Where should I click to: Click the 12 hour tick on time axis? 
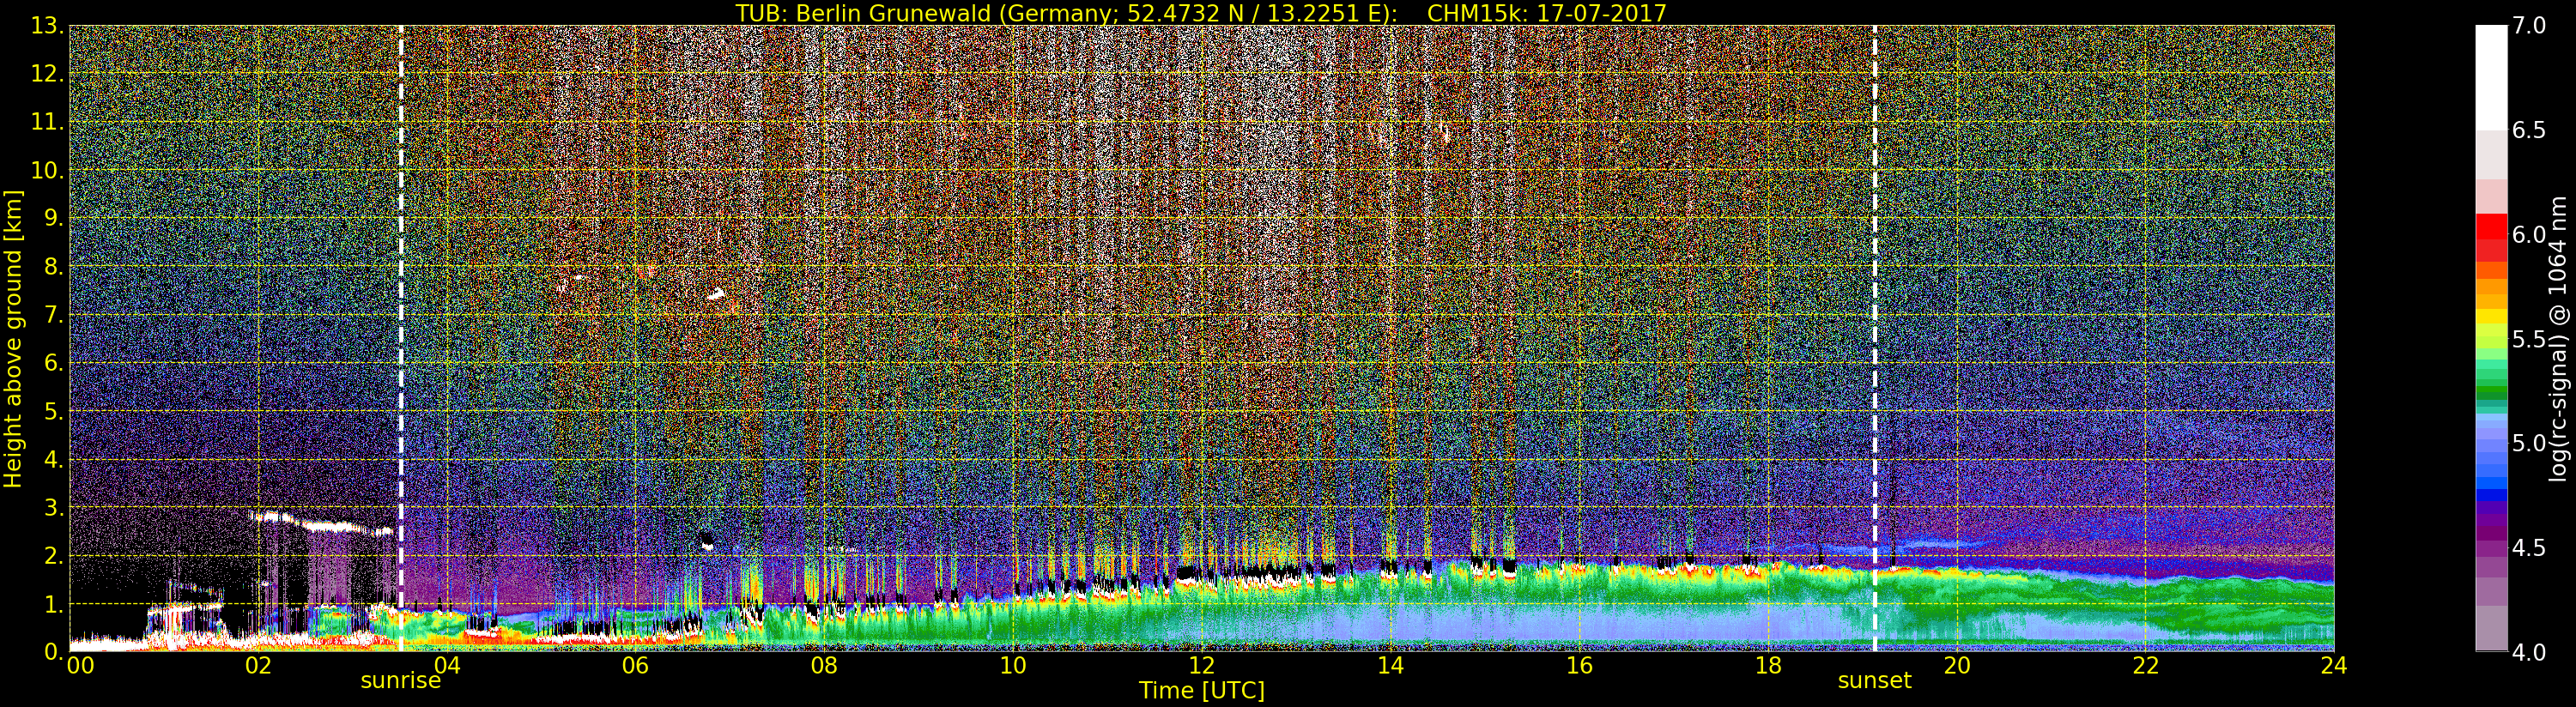point(1201,666)
